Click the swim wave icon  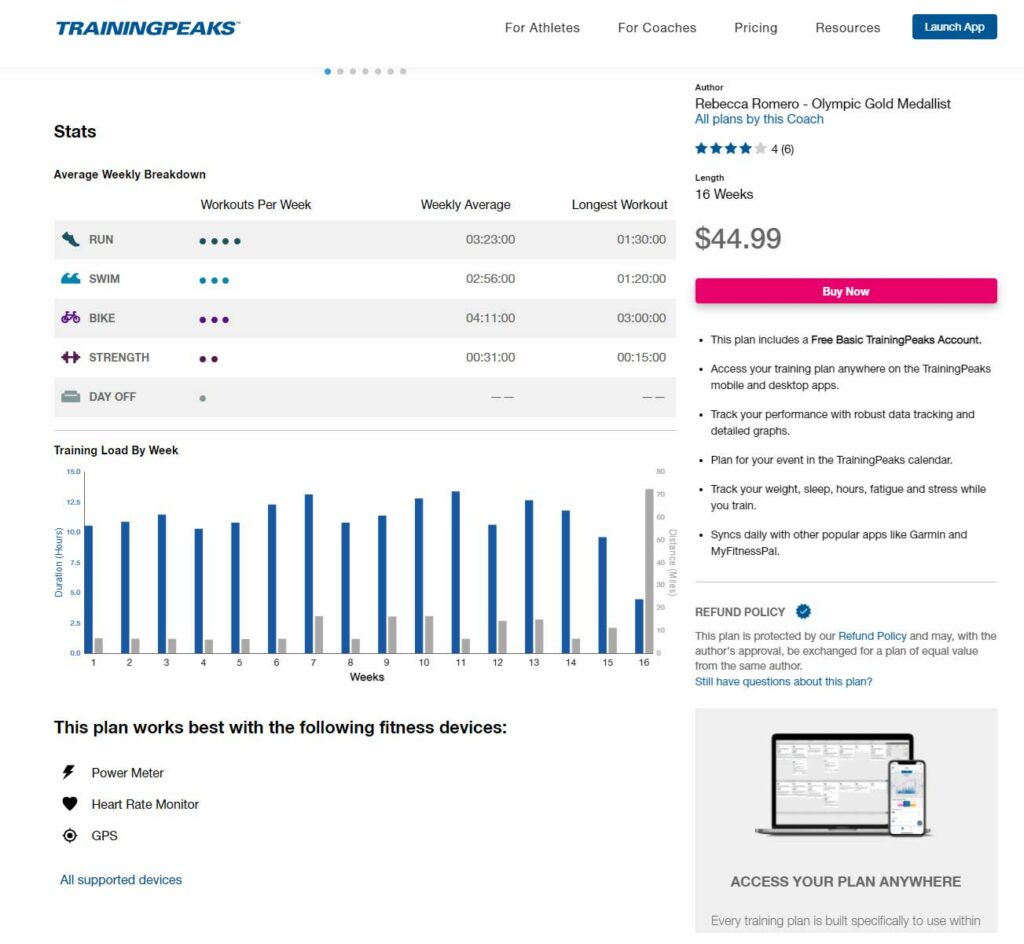tap(71, 279)
